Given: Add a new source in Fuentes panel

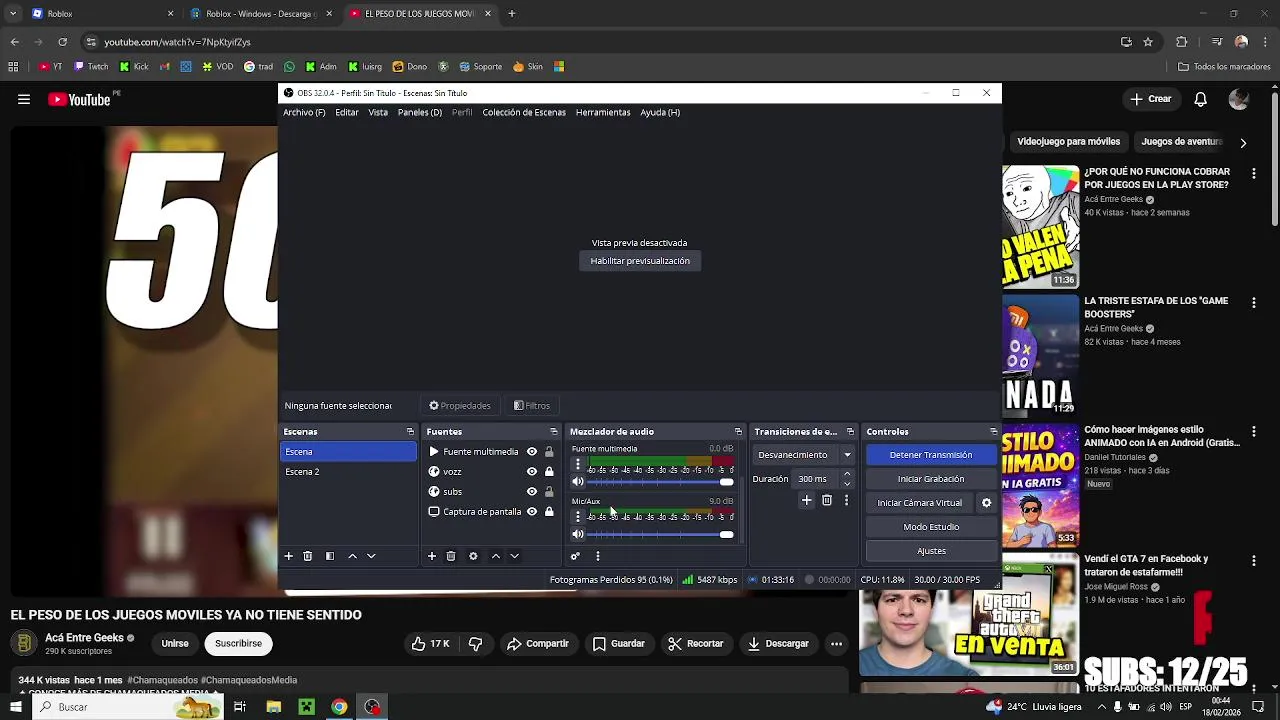Looking at the screenshot, I should (432, 556).
